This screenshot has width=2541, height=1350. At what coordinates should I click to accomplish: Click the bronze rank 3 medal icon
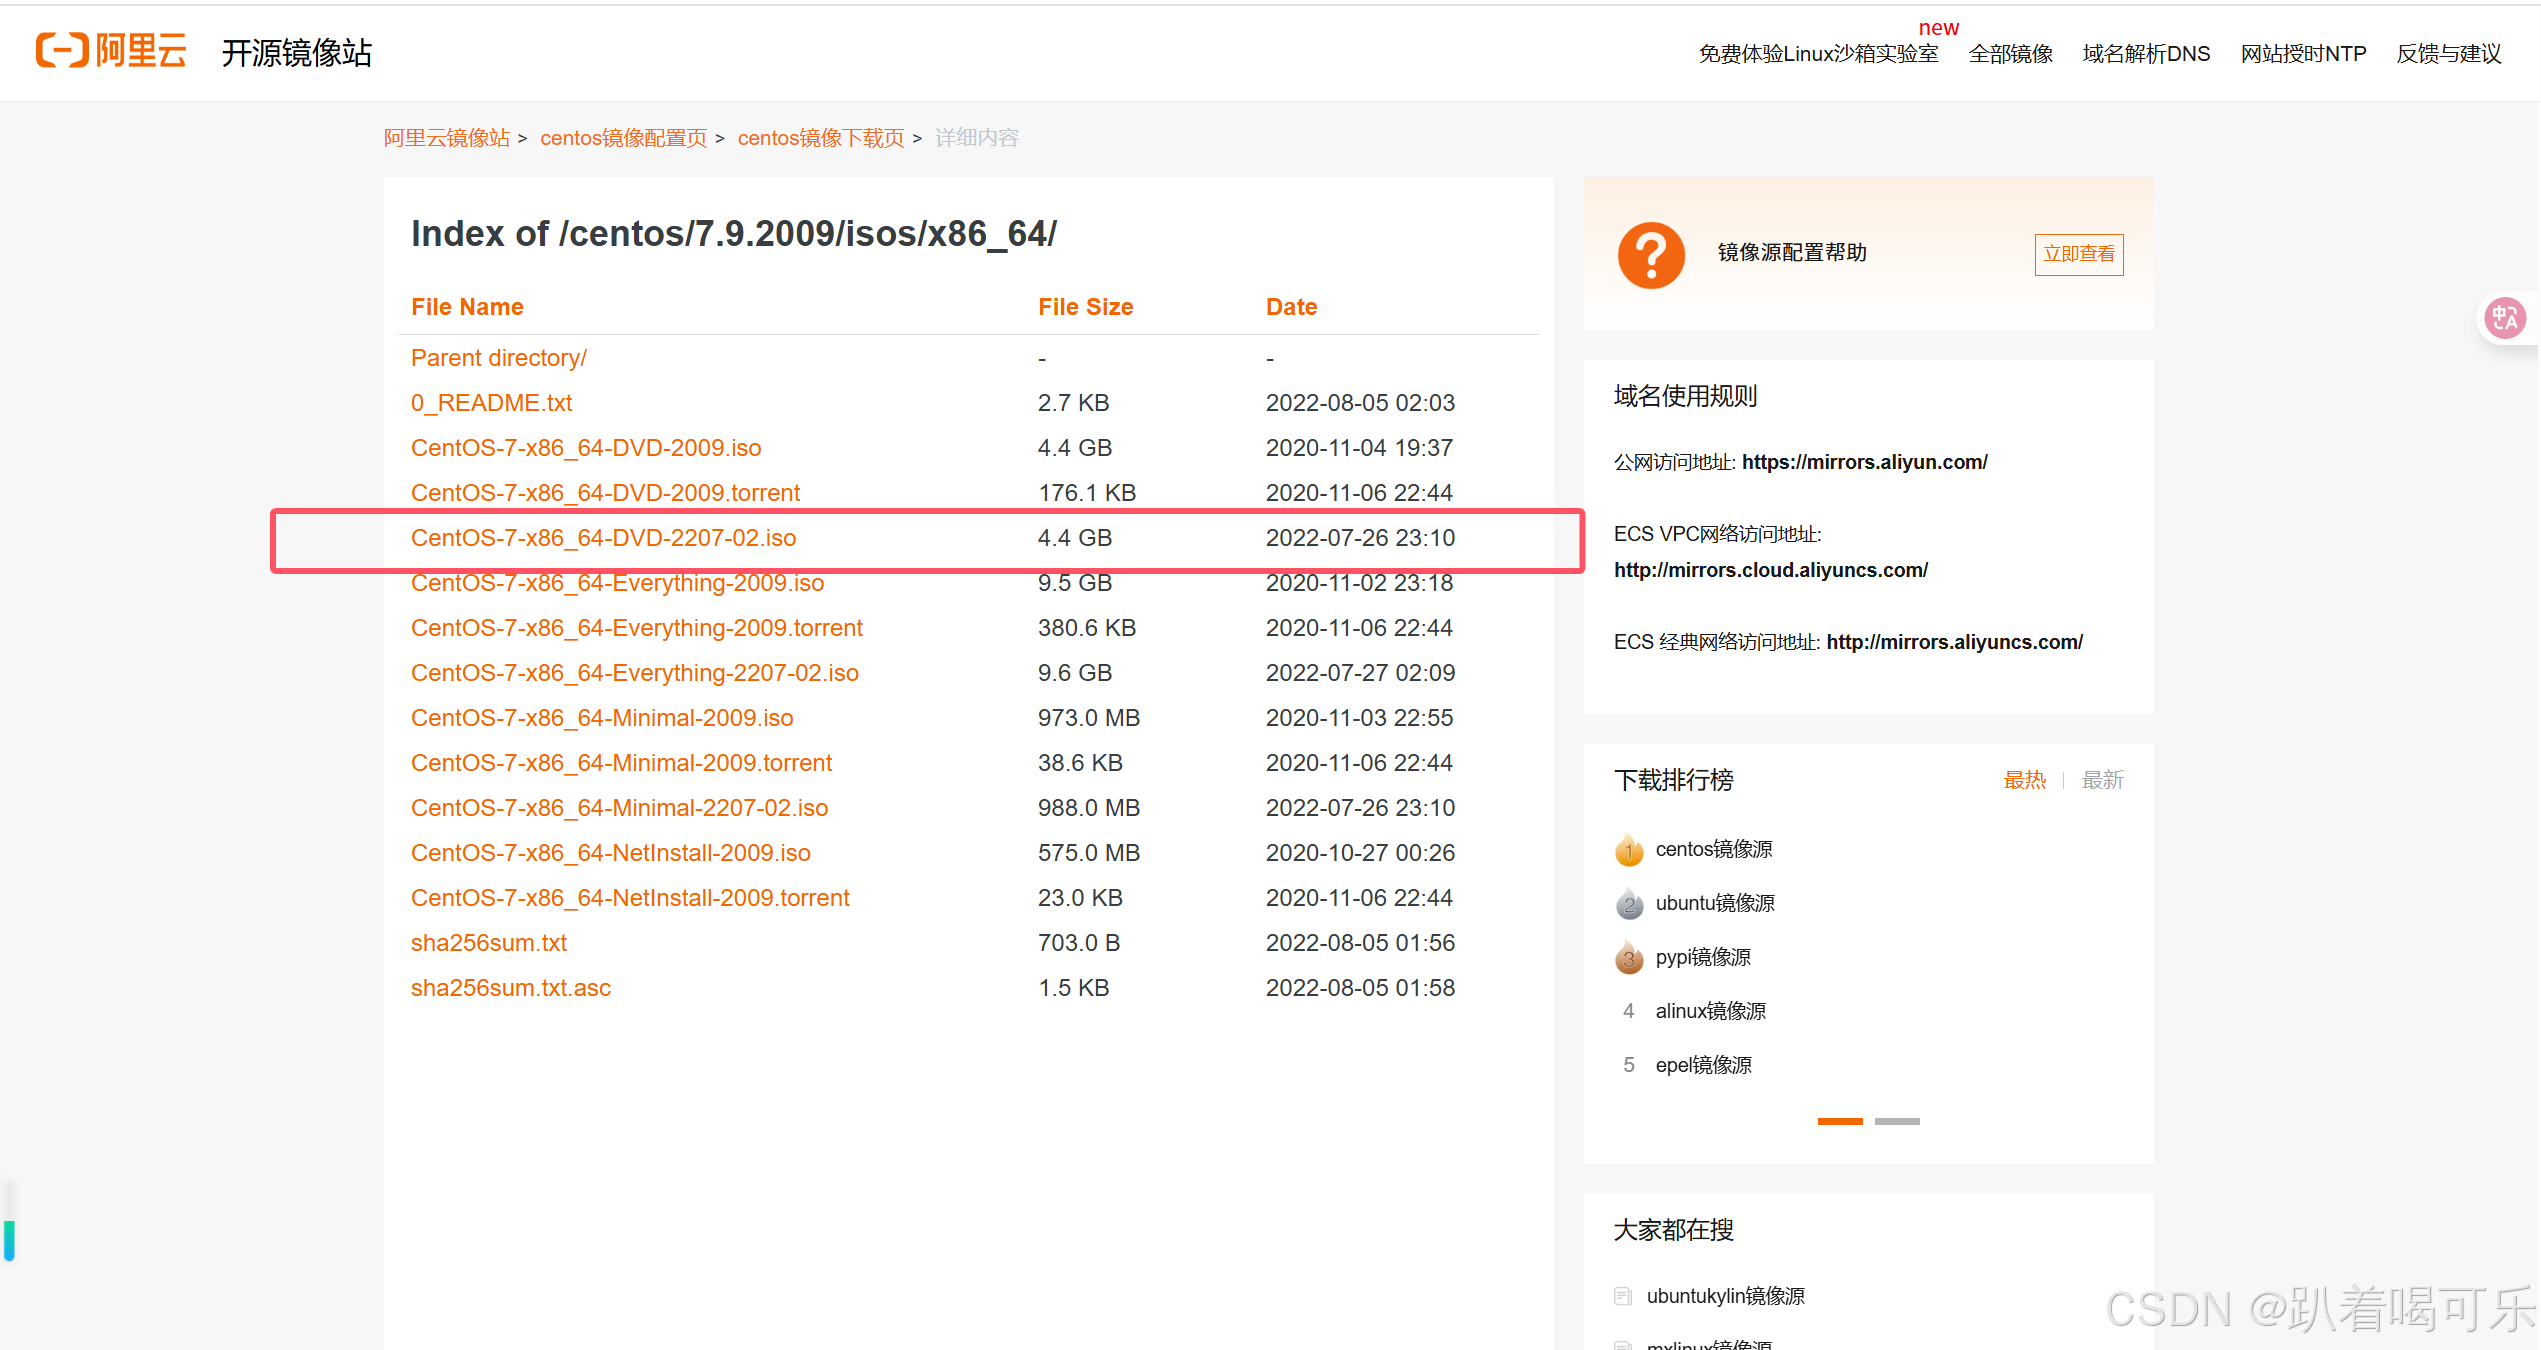(x=1629, y=958)
